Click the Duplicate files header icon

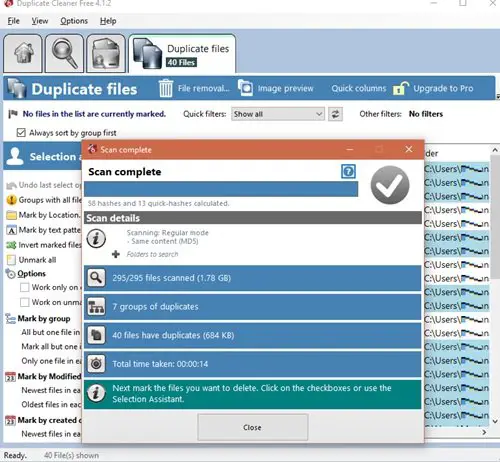point(16,88)
